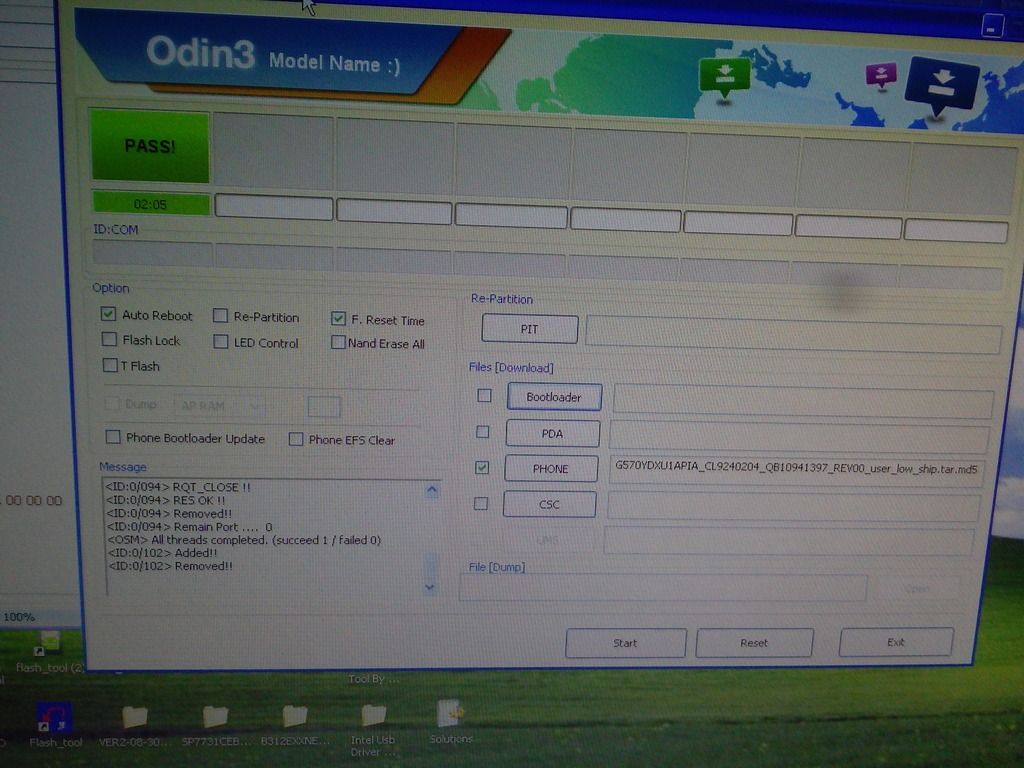Enable the Flash Lock checkbox
This screenshot has height=768, width=1024.
(109, 340)
